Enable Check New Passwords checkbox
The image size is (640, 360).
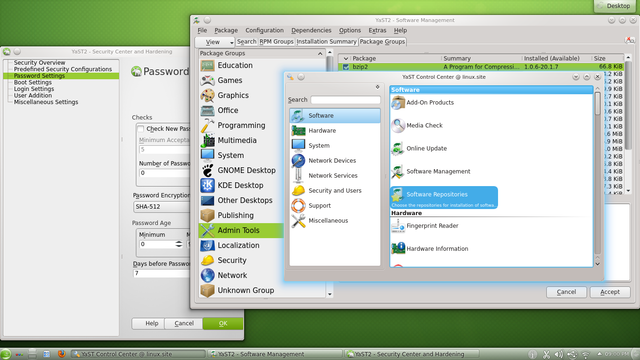[x=141, y=129]
